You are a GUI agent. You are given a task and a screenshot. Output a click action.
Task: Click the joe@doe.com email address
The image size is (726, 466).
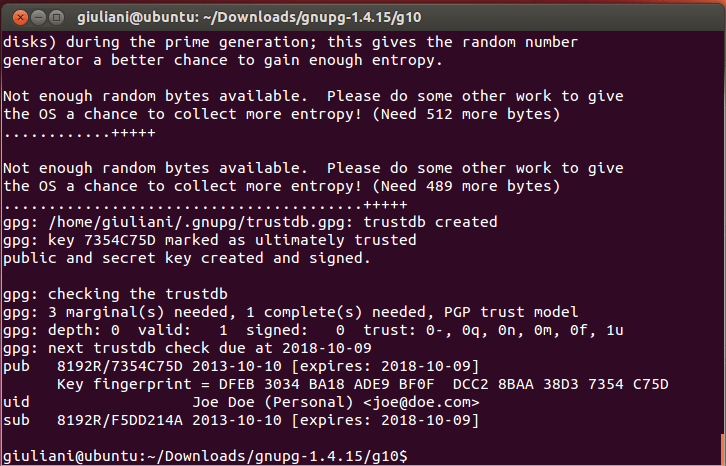point(421,402)
